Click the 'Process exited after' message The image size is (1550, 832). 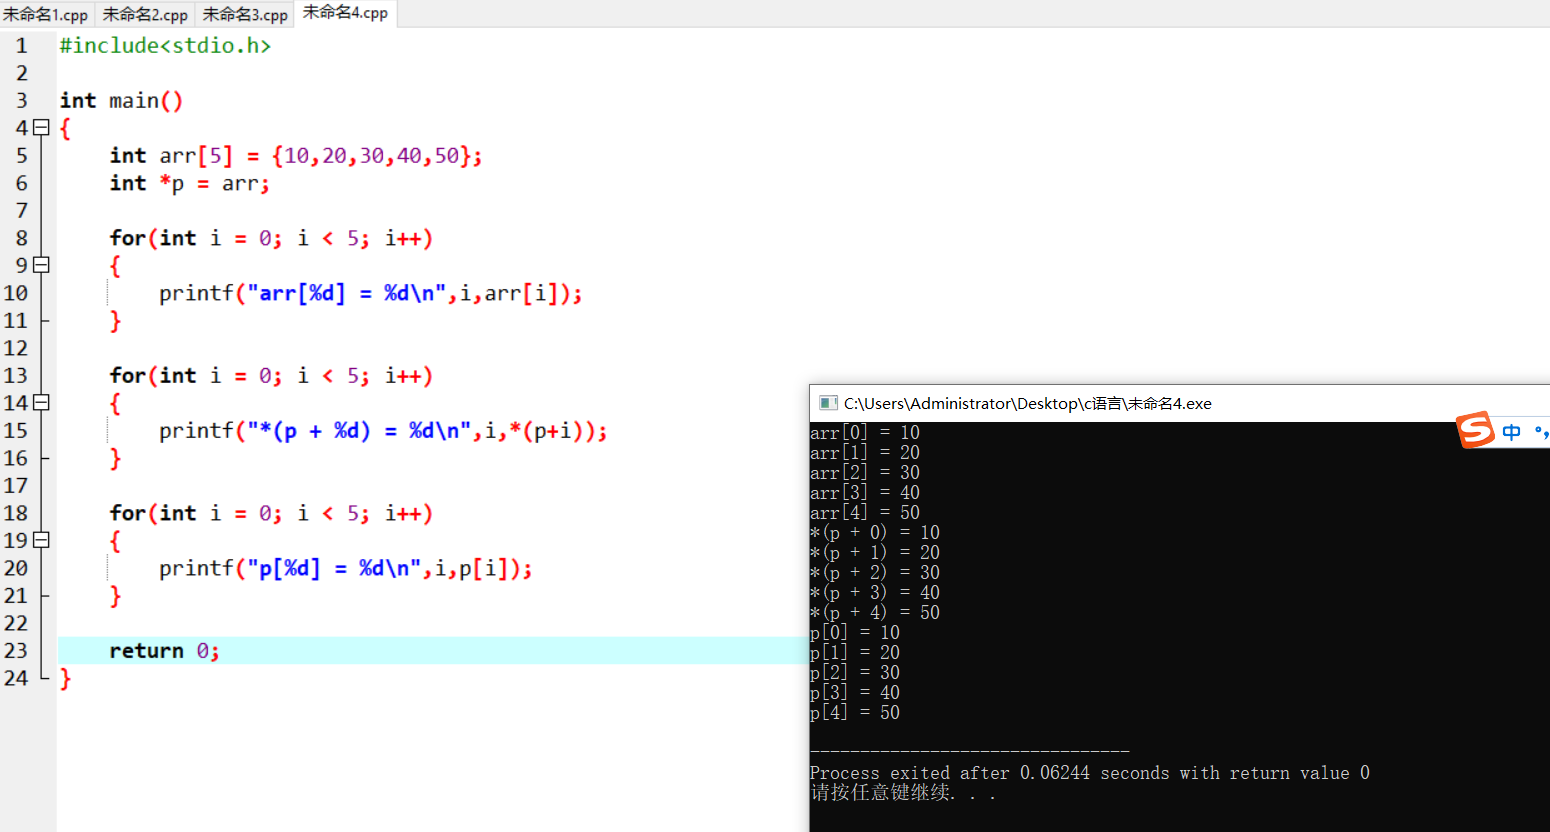1090,773
